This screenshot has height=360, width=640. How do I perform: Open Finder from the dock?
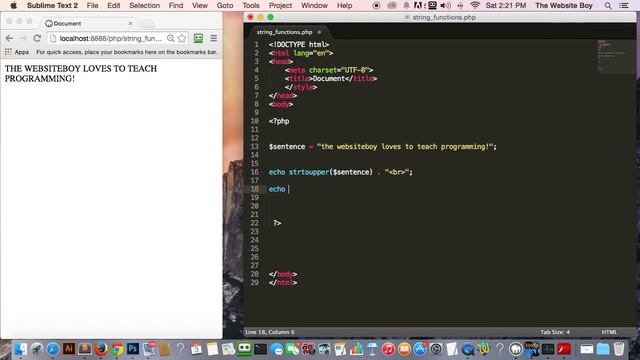(x=21, y=349)
